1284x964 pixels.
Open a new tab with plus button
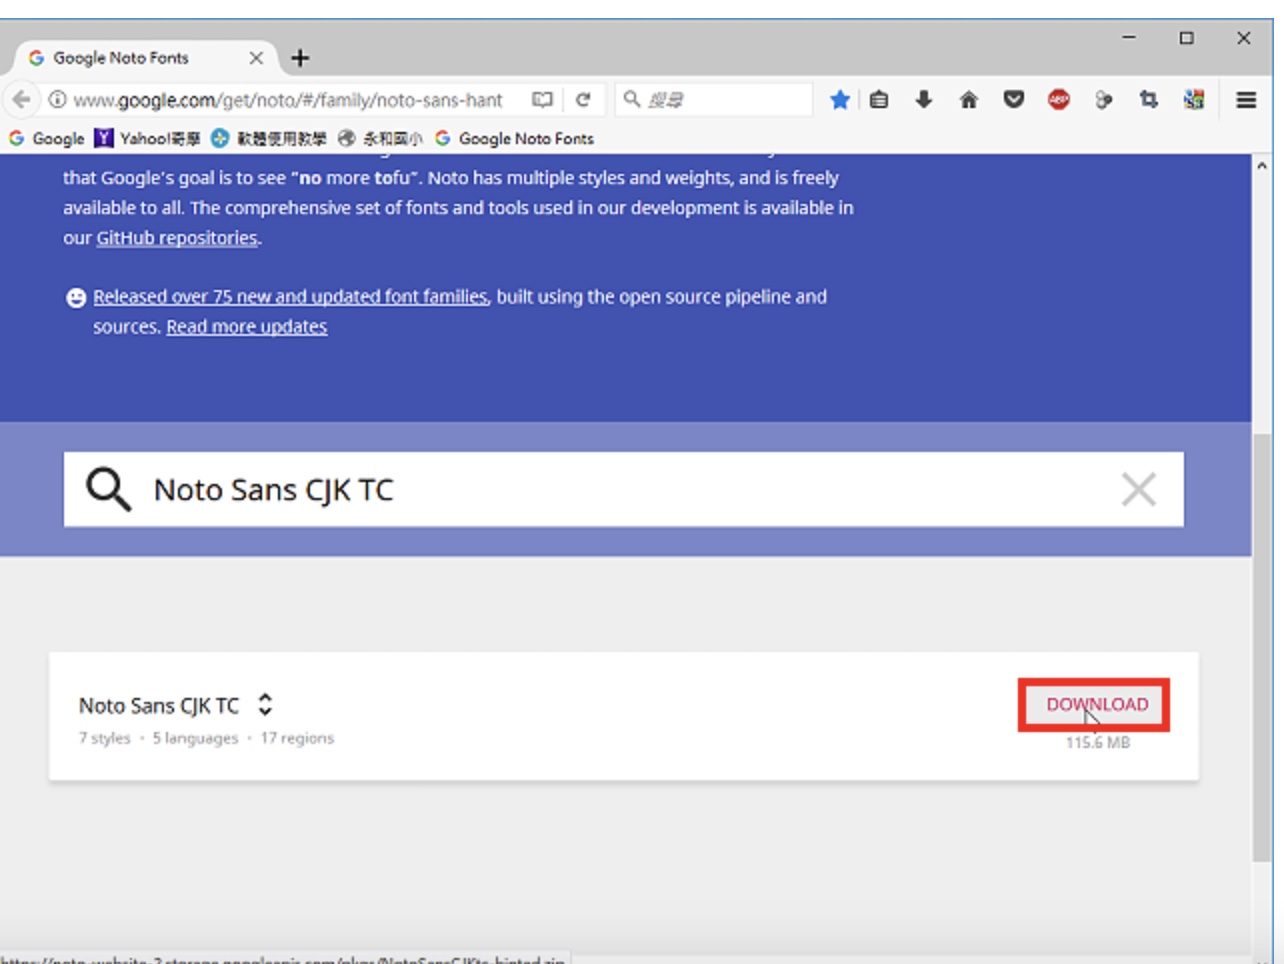(299, 58)
